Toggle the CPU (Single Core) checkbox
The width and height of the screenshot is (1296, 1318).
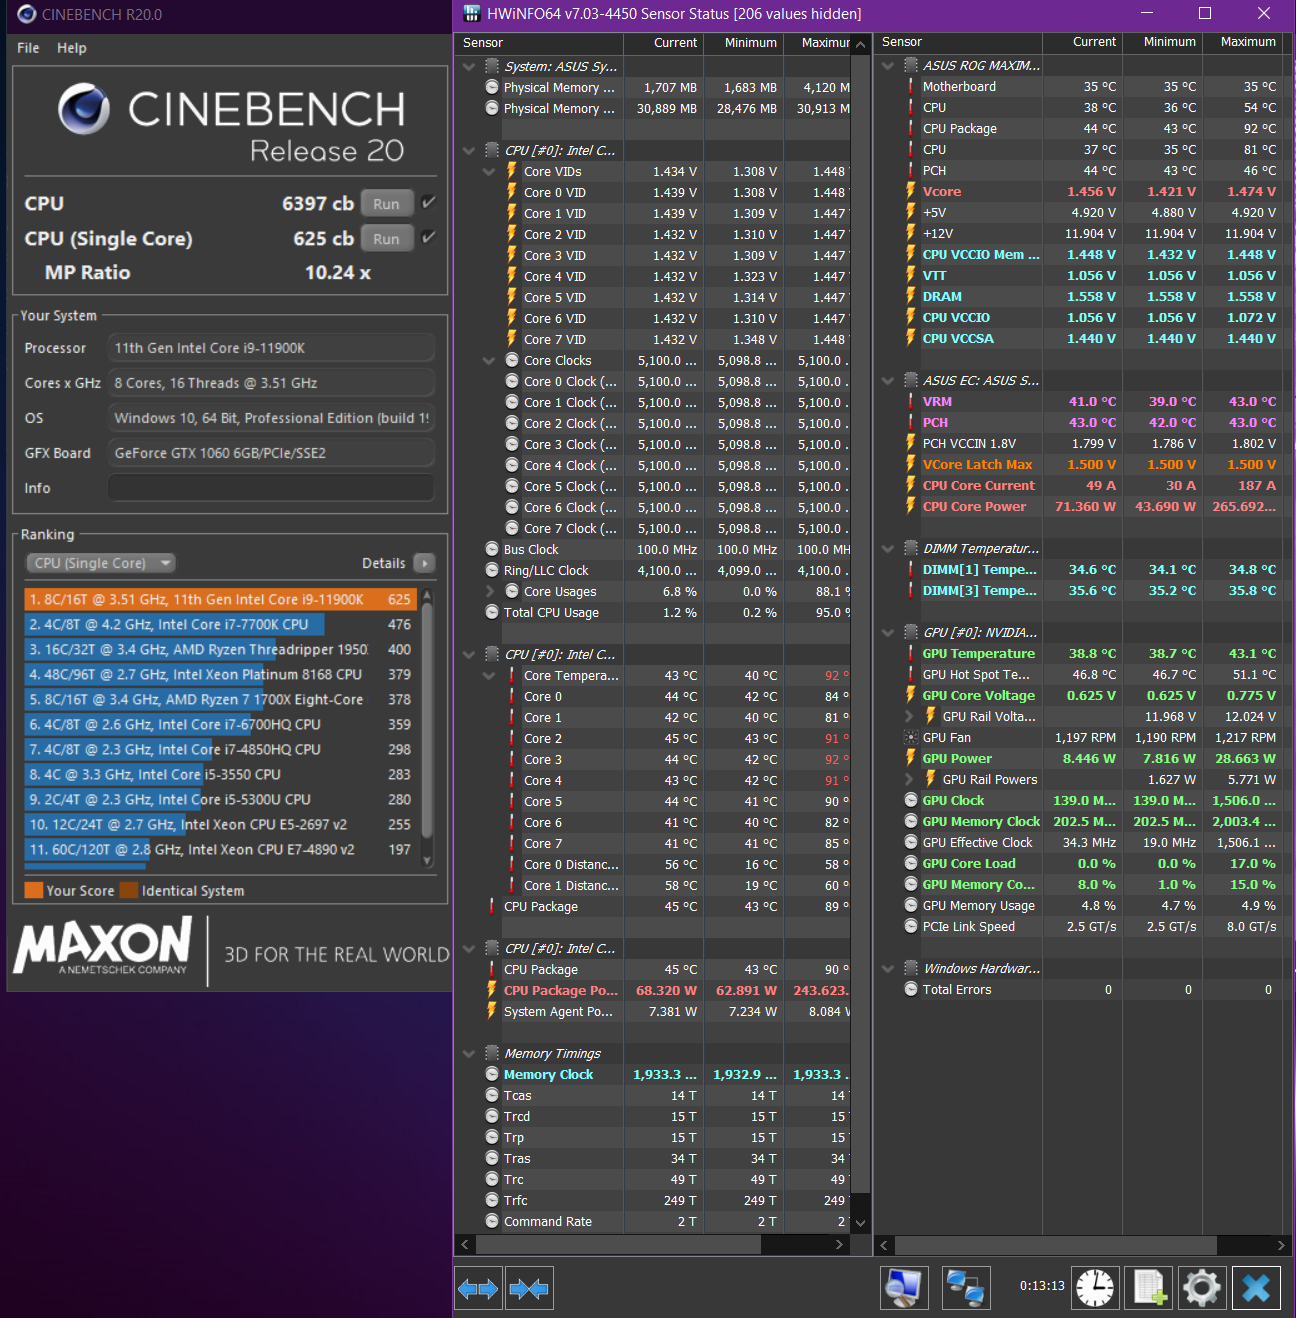tap(429, 238)
